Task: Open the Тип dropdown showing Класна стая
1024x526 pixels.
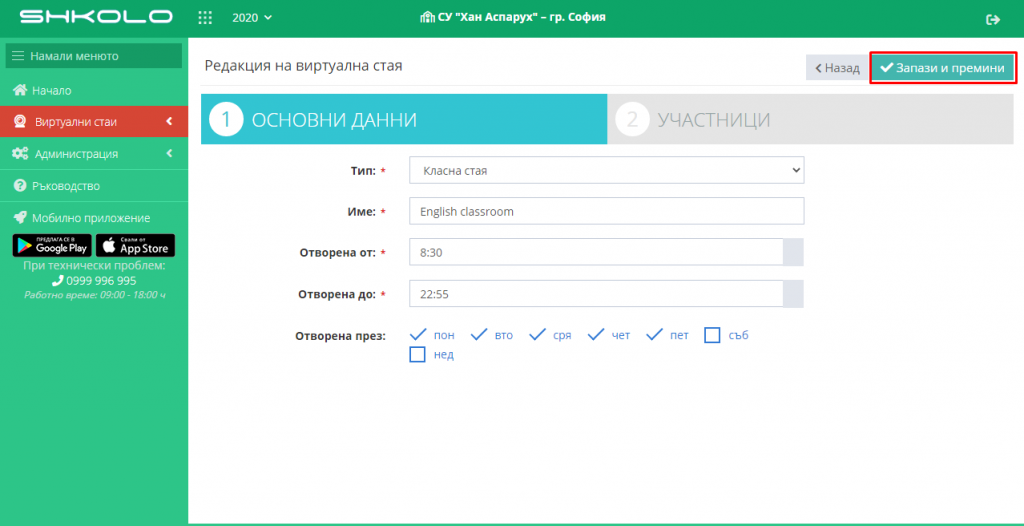Action: pyautogui.click(x=607, y=171)
